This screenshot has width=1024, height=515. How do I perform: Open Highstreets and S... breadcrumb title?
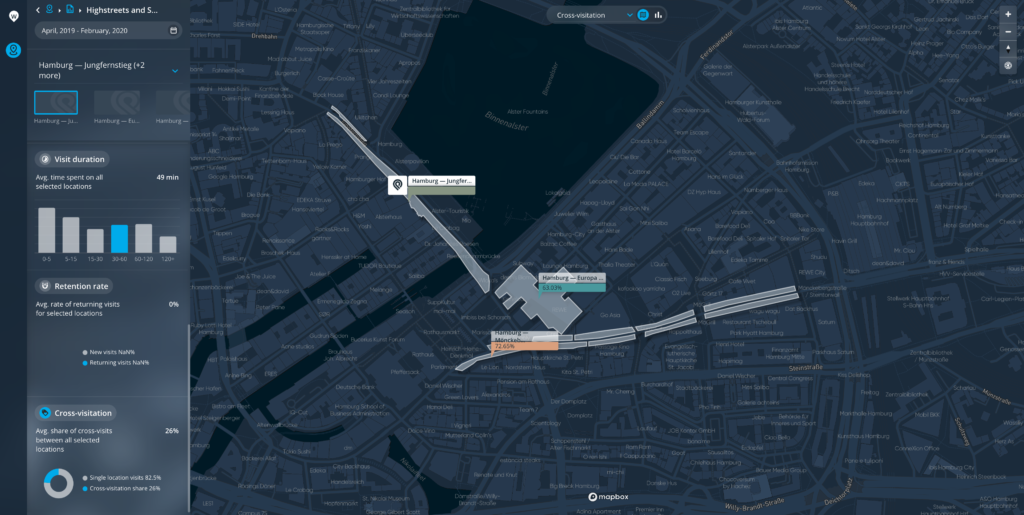pos(122,10)
